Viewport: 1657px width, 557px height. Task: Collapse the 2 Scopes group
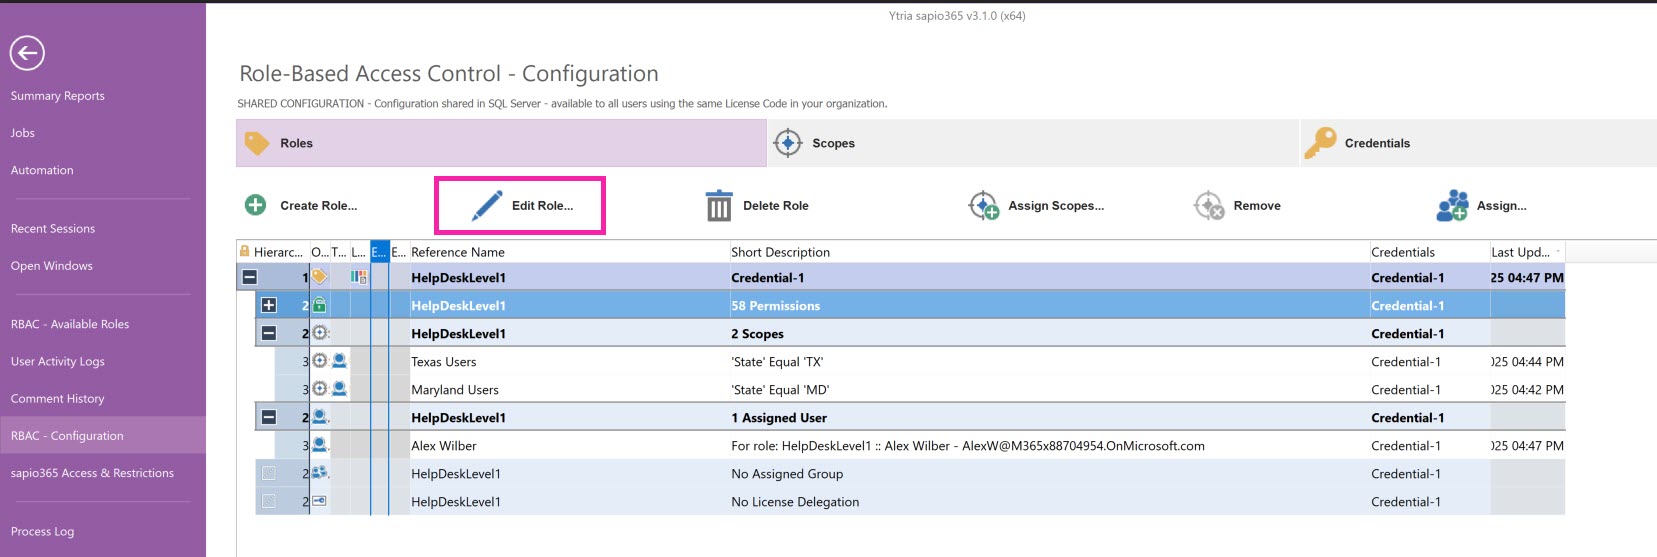click(x=269, y=333)
